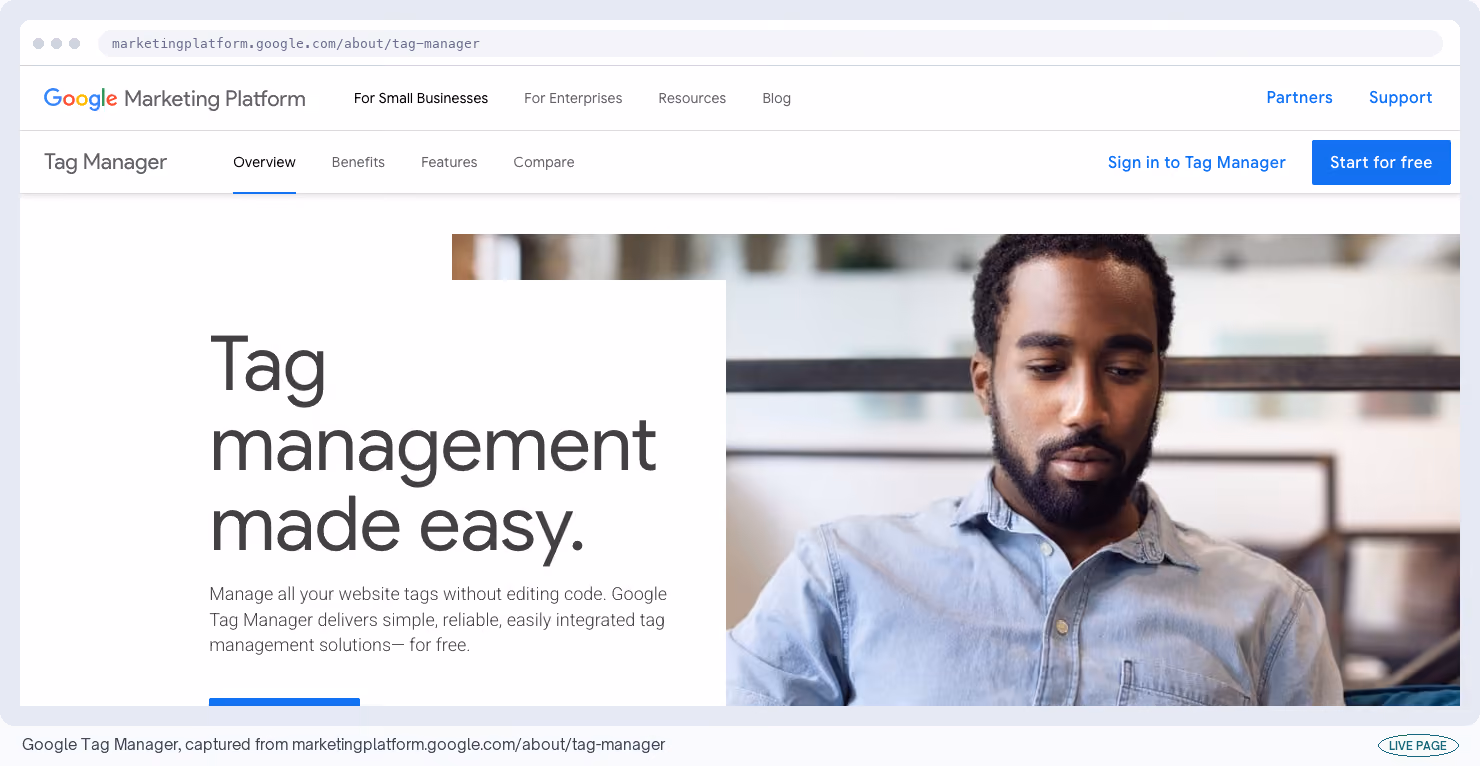Click Sign in to Tag Manager
This screenshot has width=1480, height=766.
pyautogui.click(x=1196, y=162)
